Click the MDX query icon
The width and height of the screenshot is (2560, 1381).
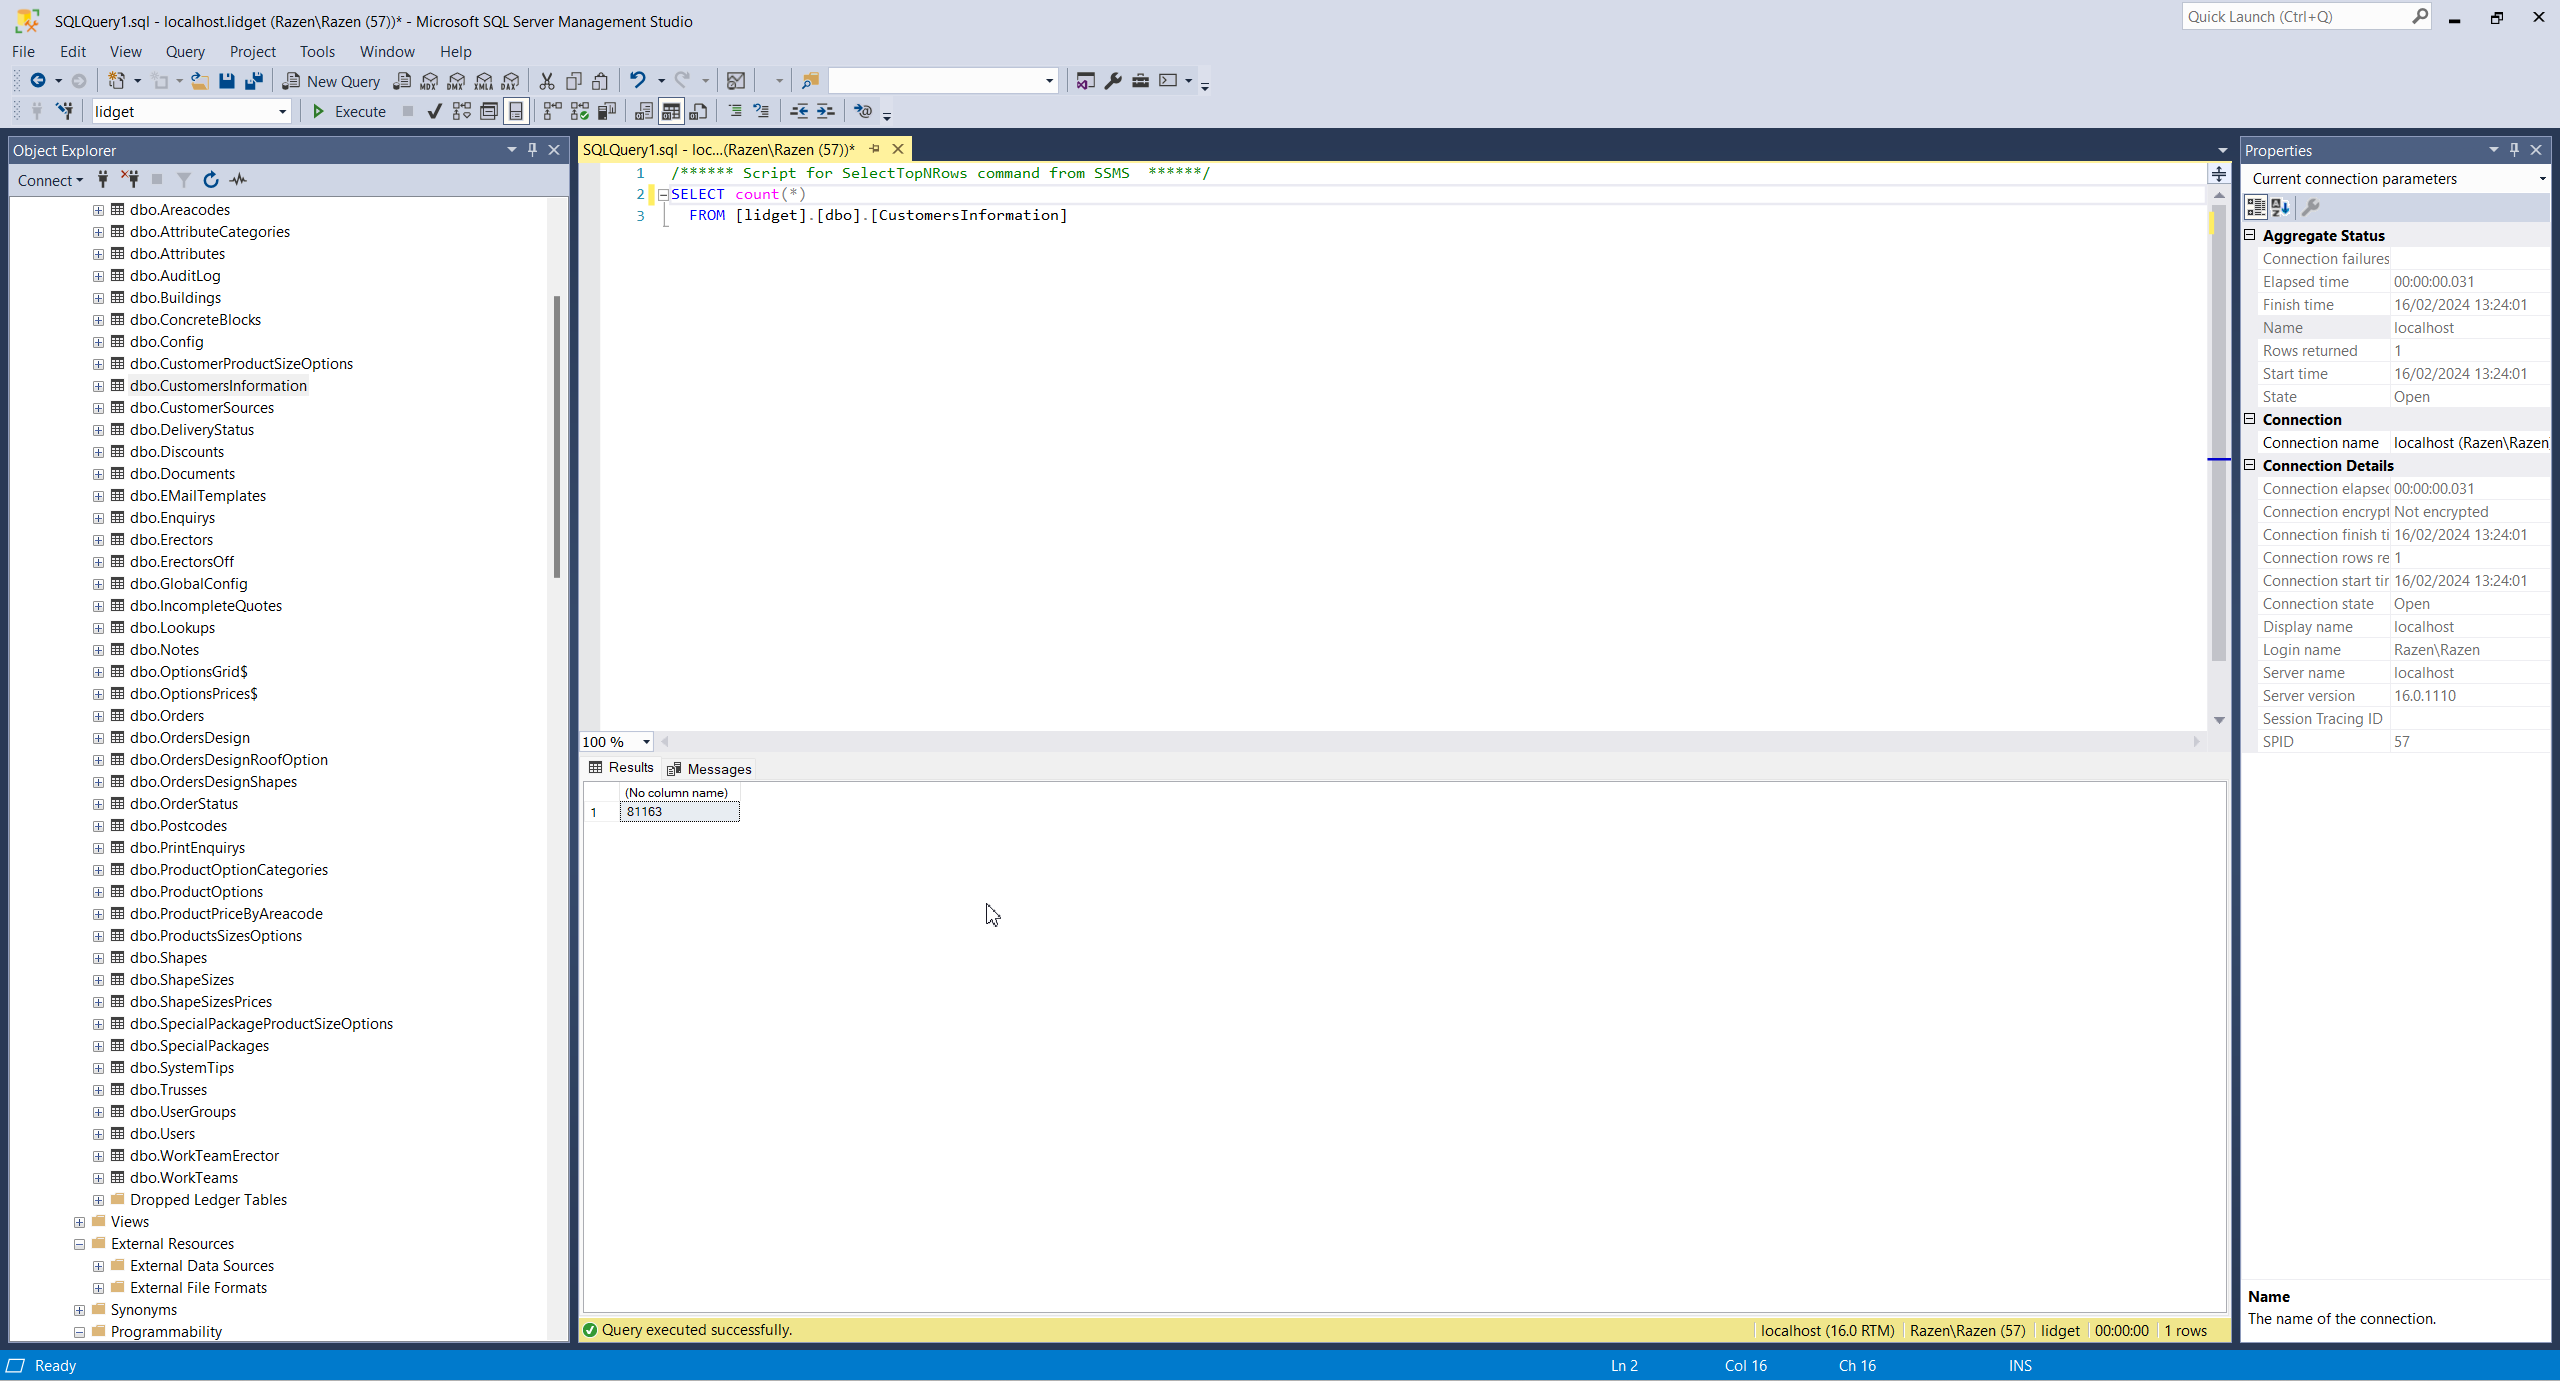point(429,81)
